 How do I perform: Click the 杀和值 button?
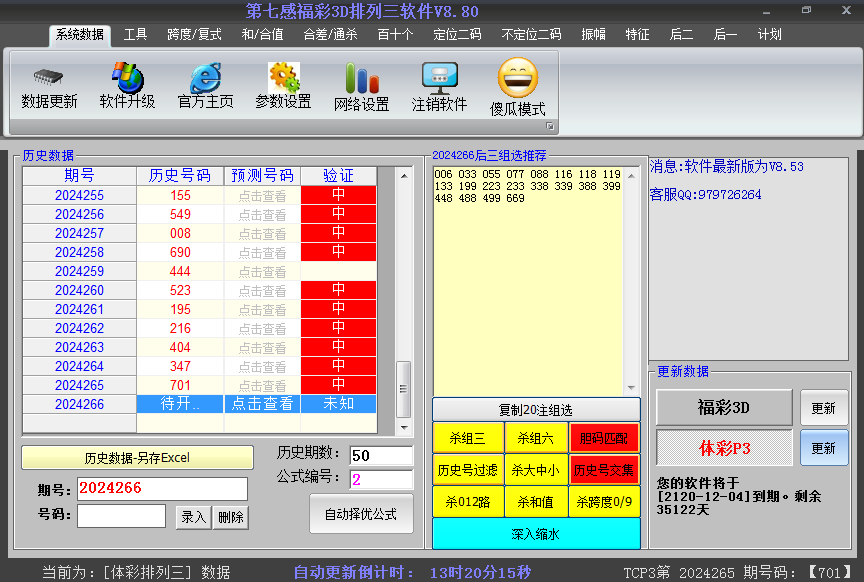click(x=536, y=502)
